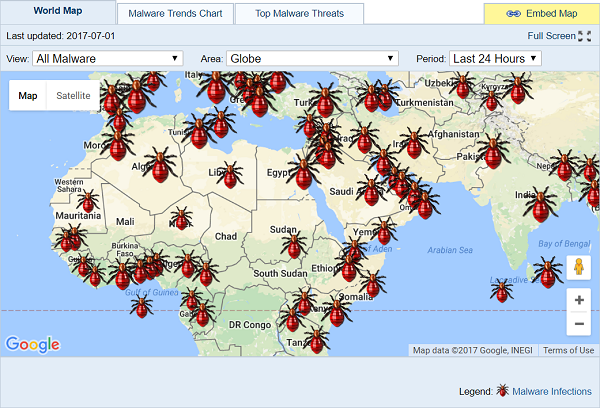600x408 pixels.
Task: Open the Period dropdown showing Last 24 Hours
Action: [495, 59]
